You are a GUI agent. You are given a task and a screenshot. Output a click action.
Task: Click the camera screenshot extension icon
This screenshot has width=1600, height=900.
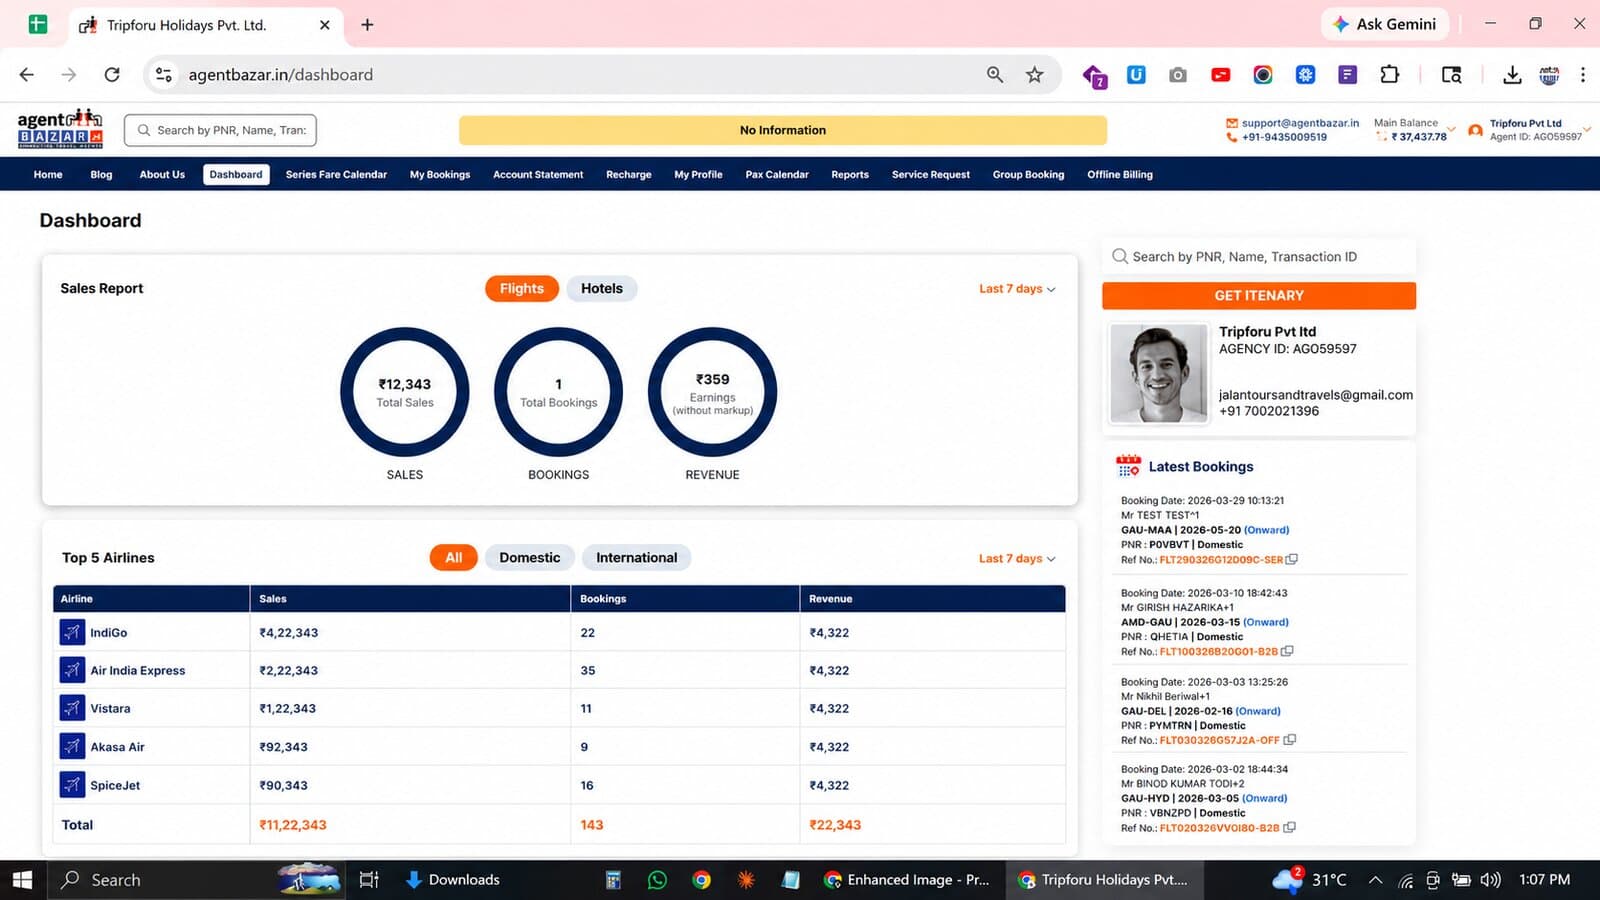pyautogui.click(x=1178, y=75)
